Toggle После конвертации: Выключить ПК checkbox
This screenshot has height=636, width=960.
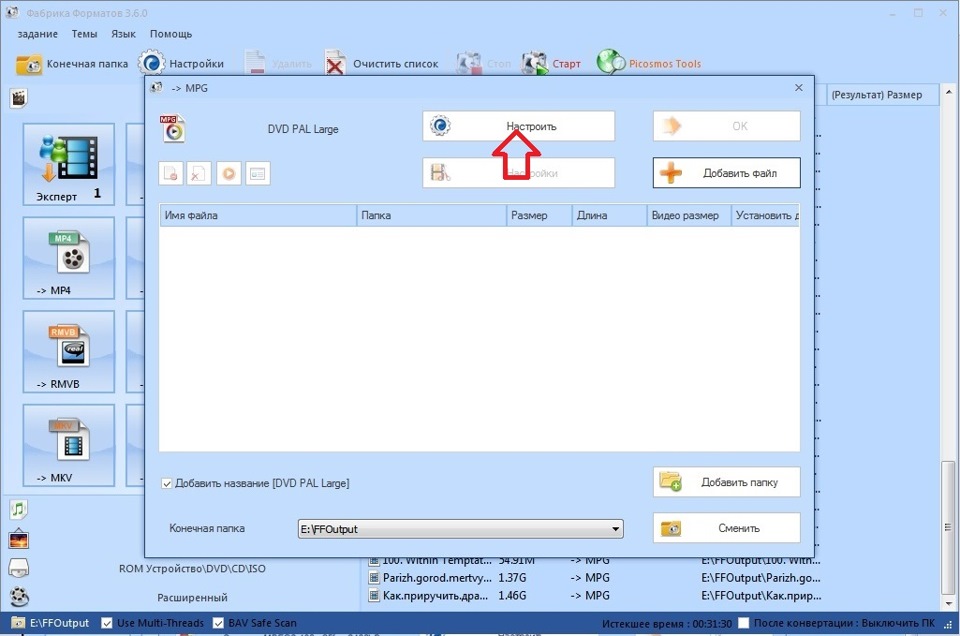click(743, 623)
